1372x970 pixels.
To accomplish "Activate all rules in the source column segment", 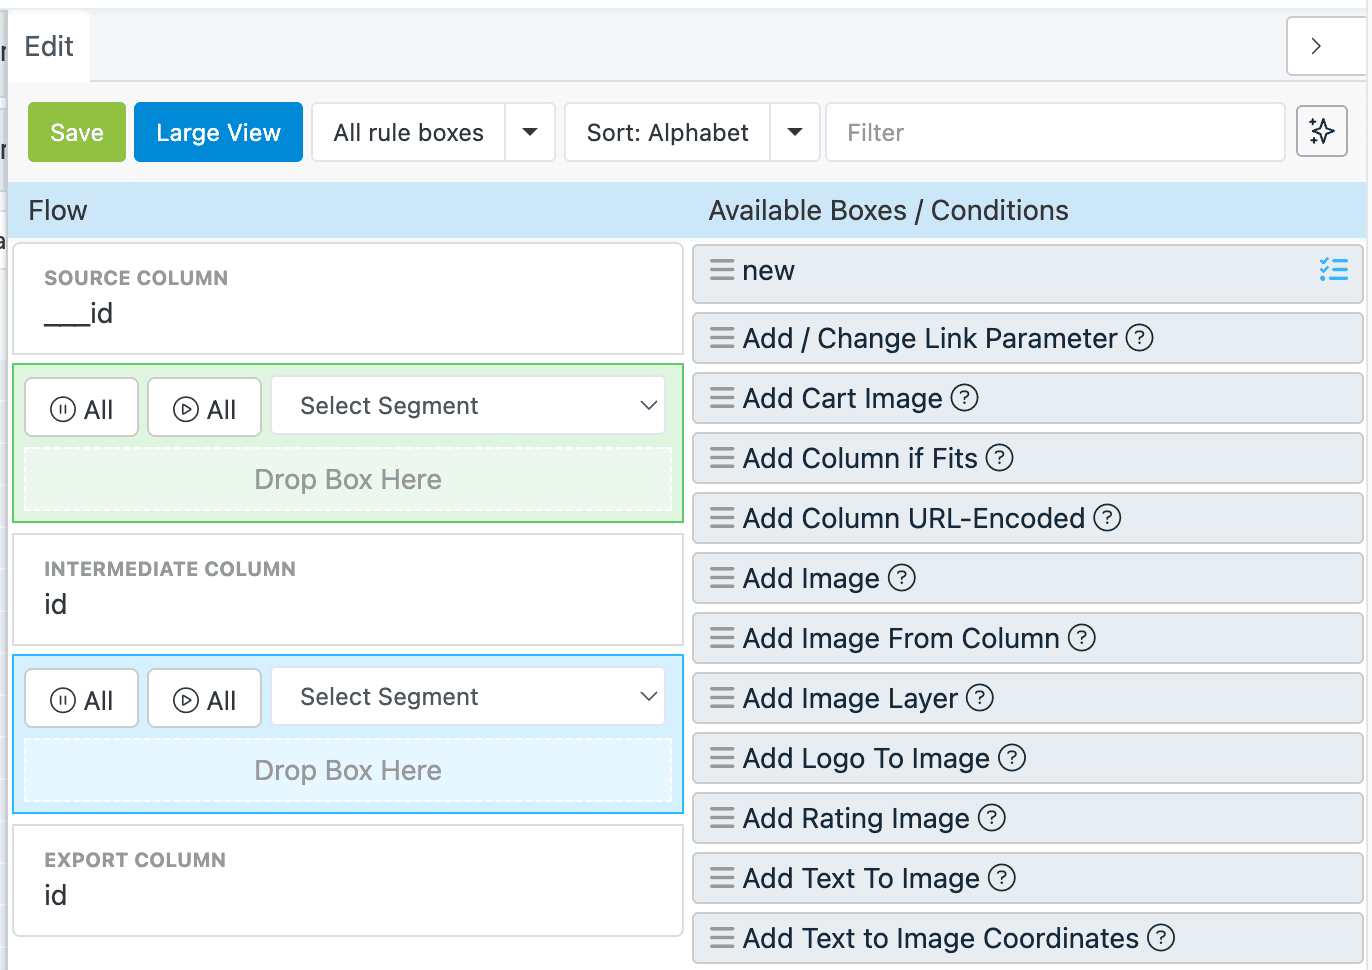I will pos(205,408).
